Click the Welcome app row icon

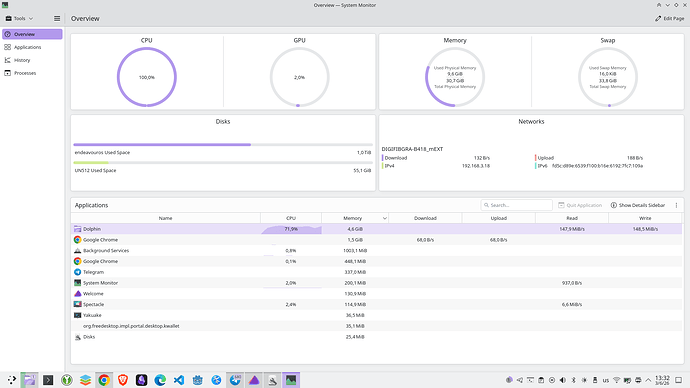(x=77, y=293)
